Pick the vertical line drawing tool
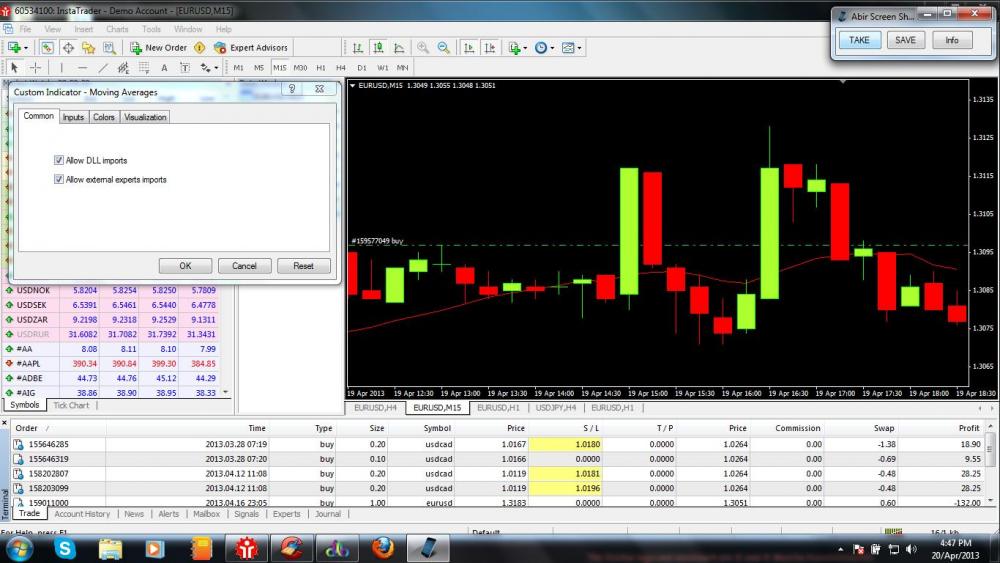 [61, 68]
